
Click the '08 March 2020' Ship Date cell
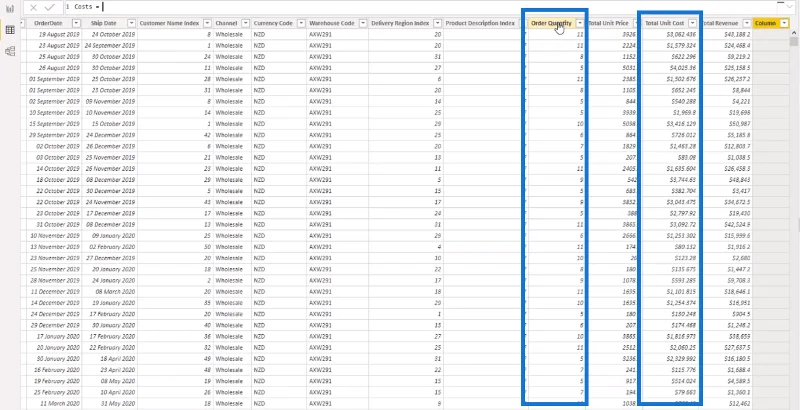(x=109, y=292)
